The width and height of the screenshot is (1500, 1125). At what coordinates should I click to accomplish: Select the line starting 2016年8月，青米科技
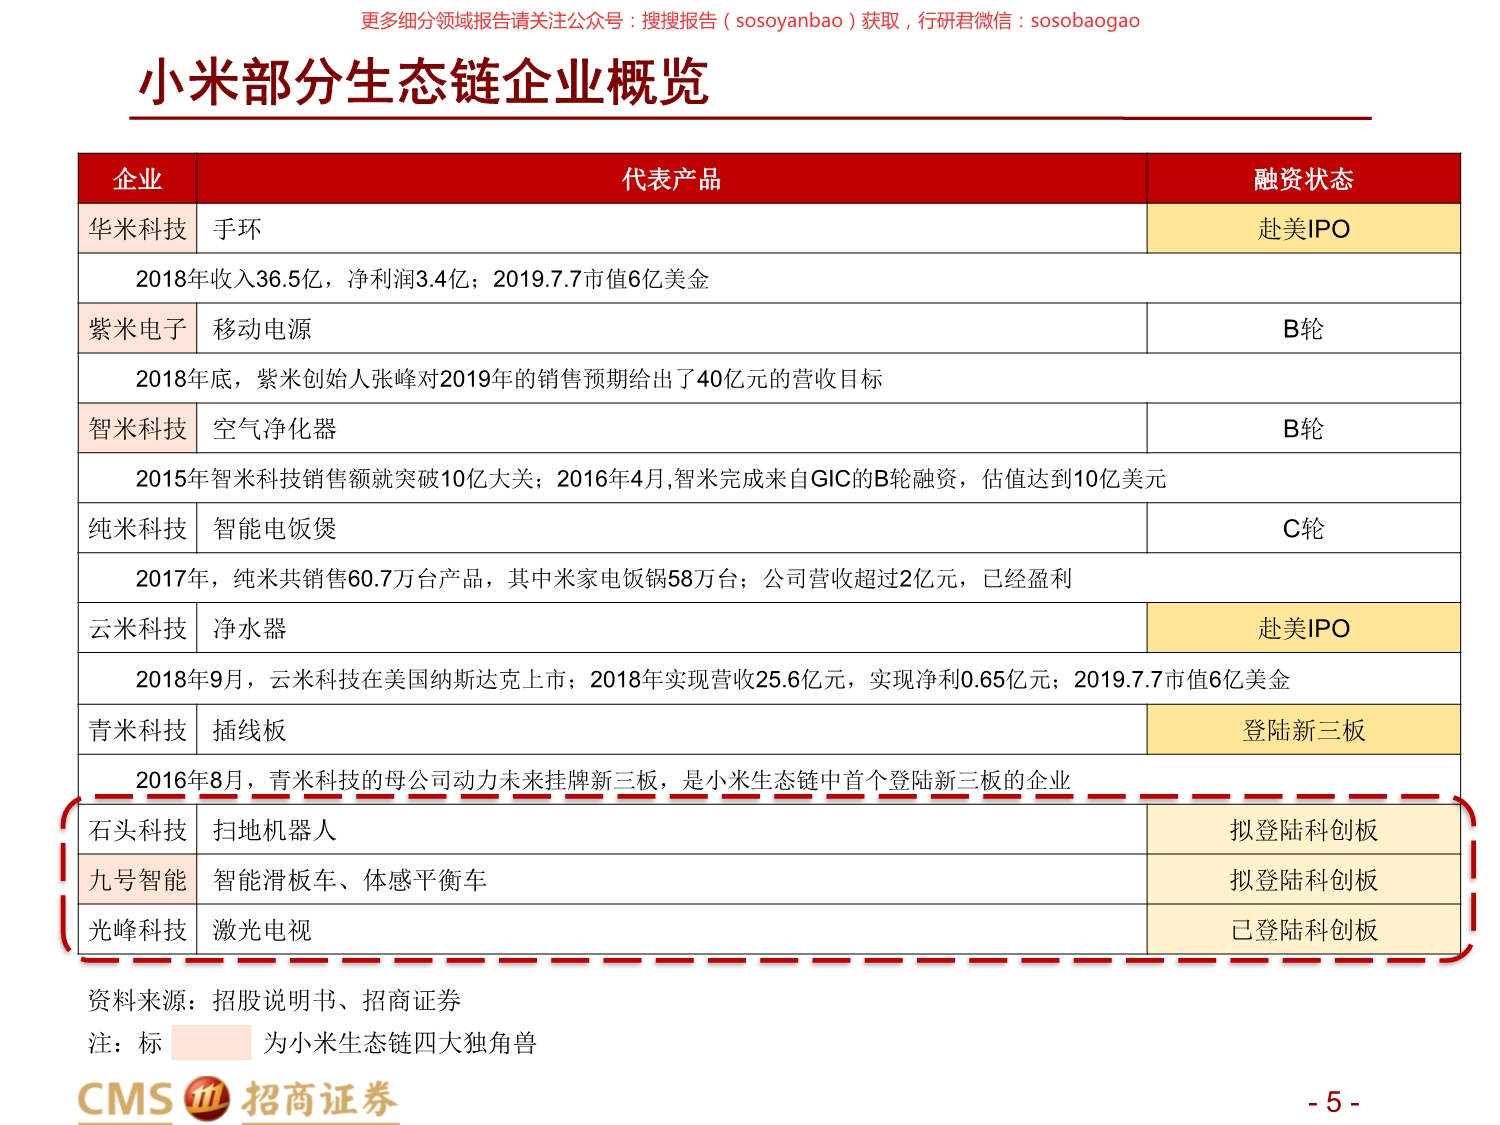(603, 780)
